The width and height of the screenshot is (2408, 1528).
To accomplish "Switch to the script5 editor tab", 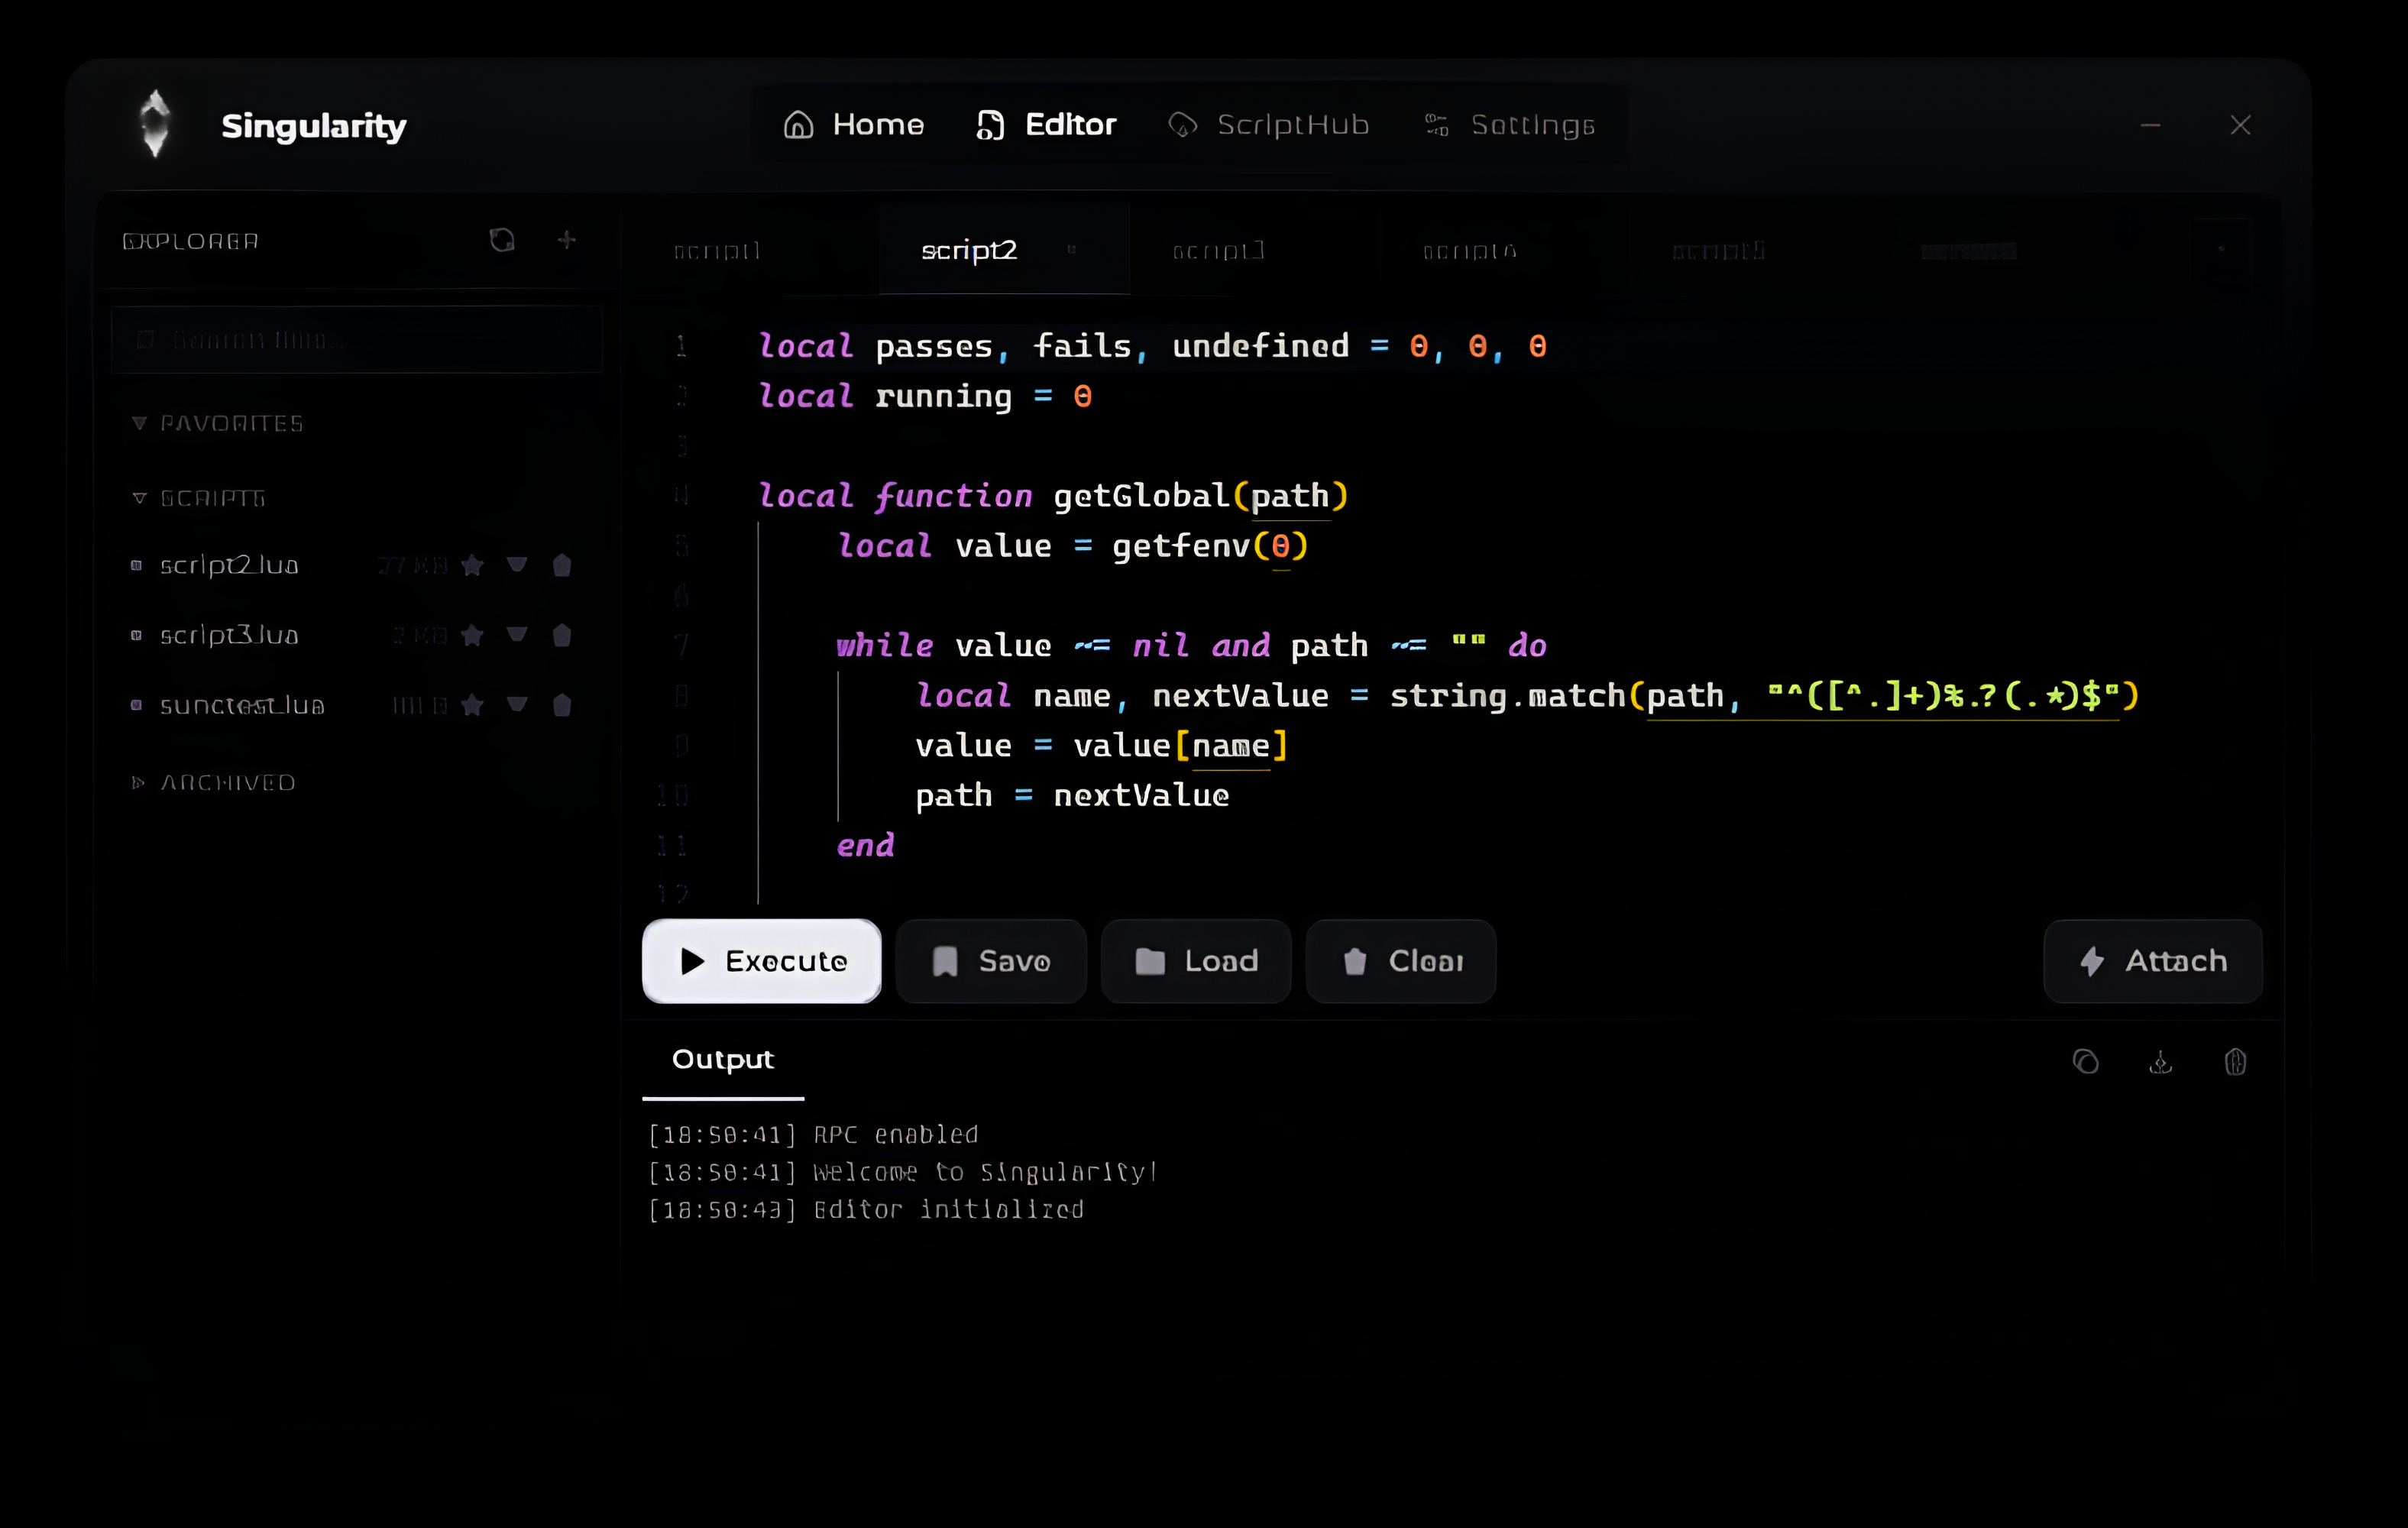I will (x=1718, y=251).
